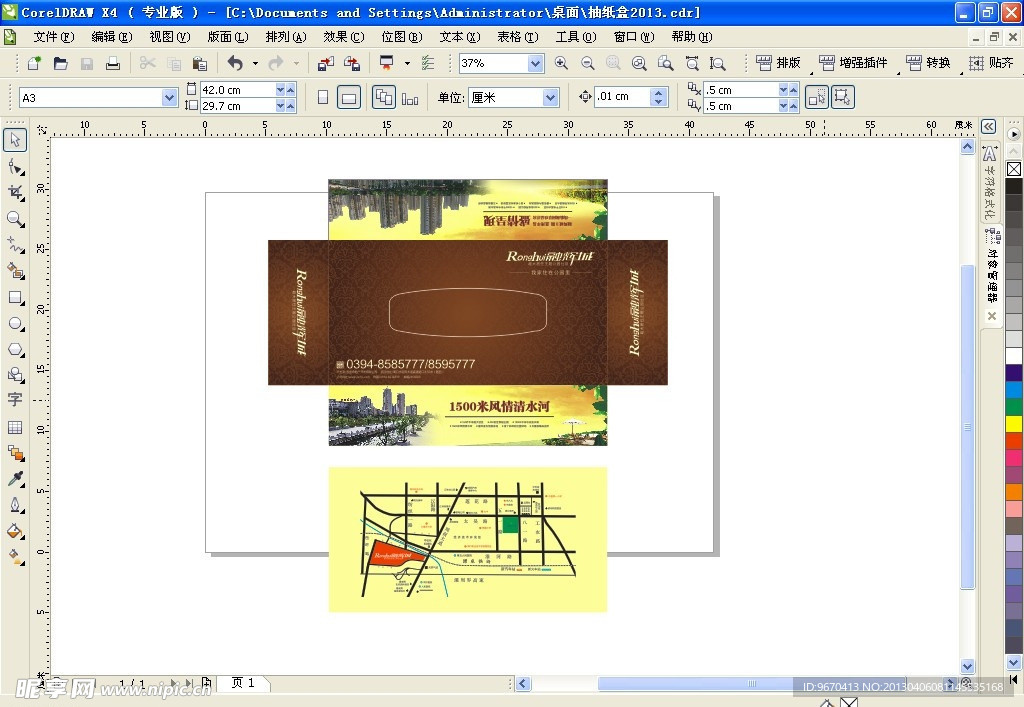This screenshot has width=1024, height=707.
Task: Click the 转换 toolbar button
Action: click(x=929, y=63)
